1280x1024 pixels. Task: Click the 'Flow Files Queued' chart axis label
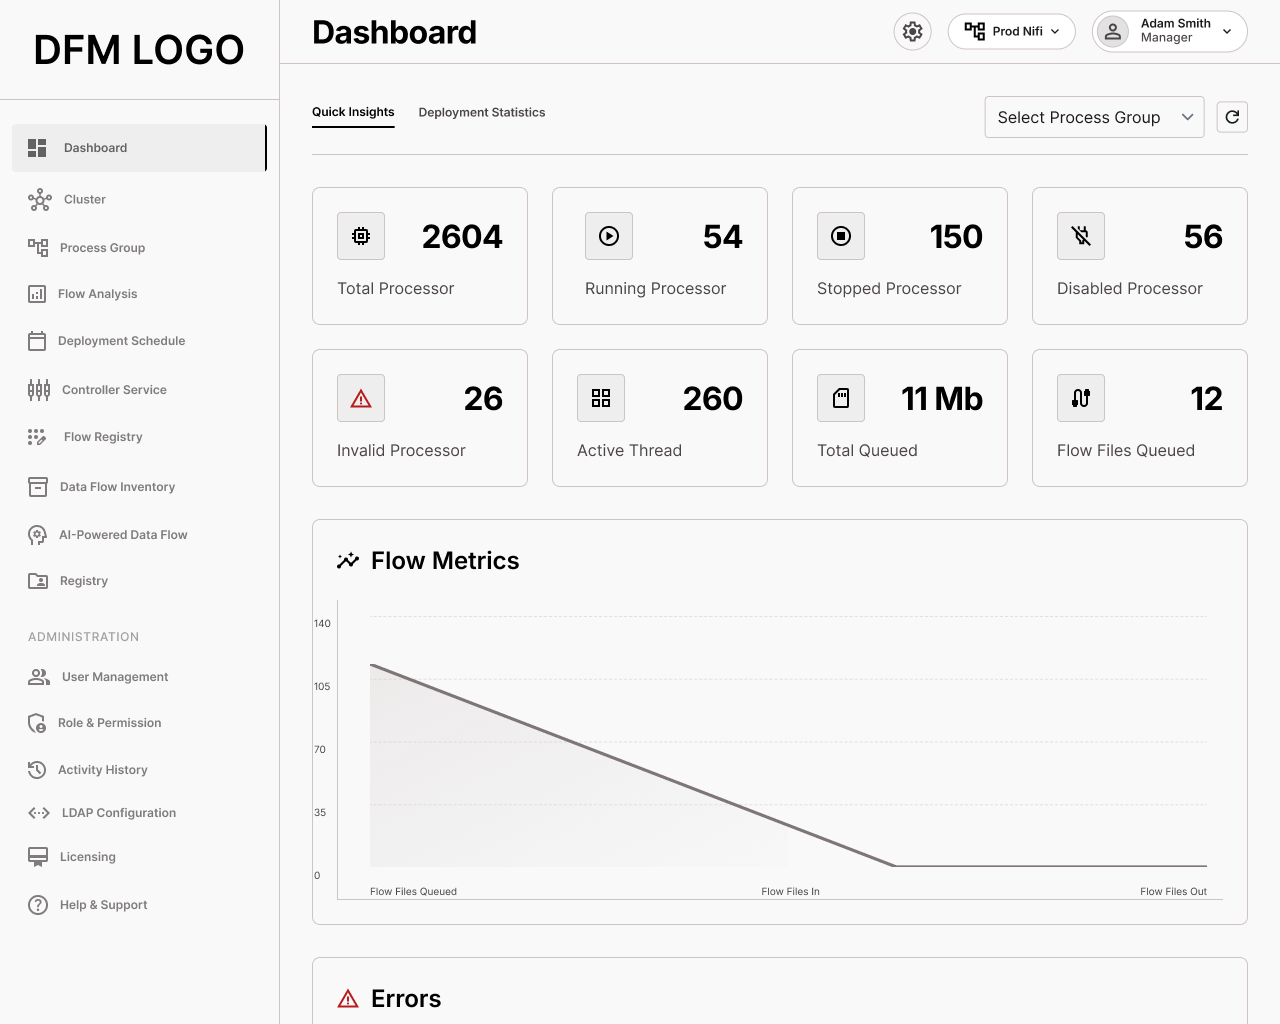(413, 891)
